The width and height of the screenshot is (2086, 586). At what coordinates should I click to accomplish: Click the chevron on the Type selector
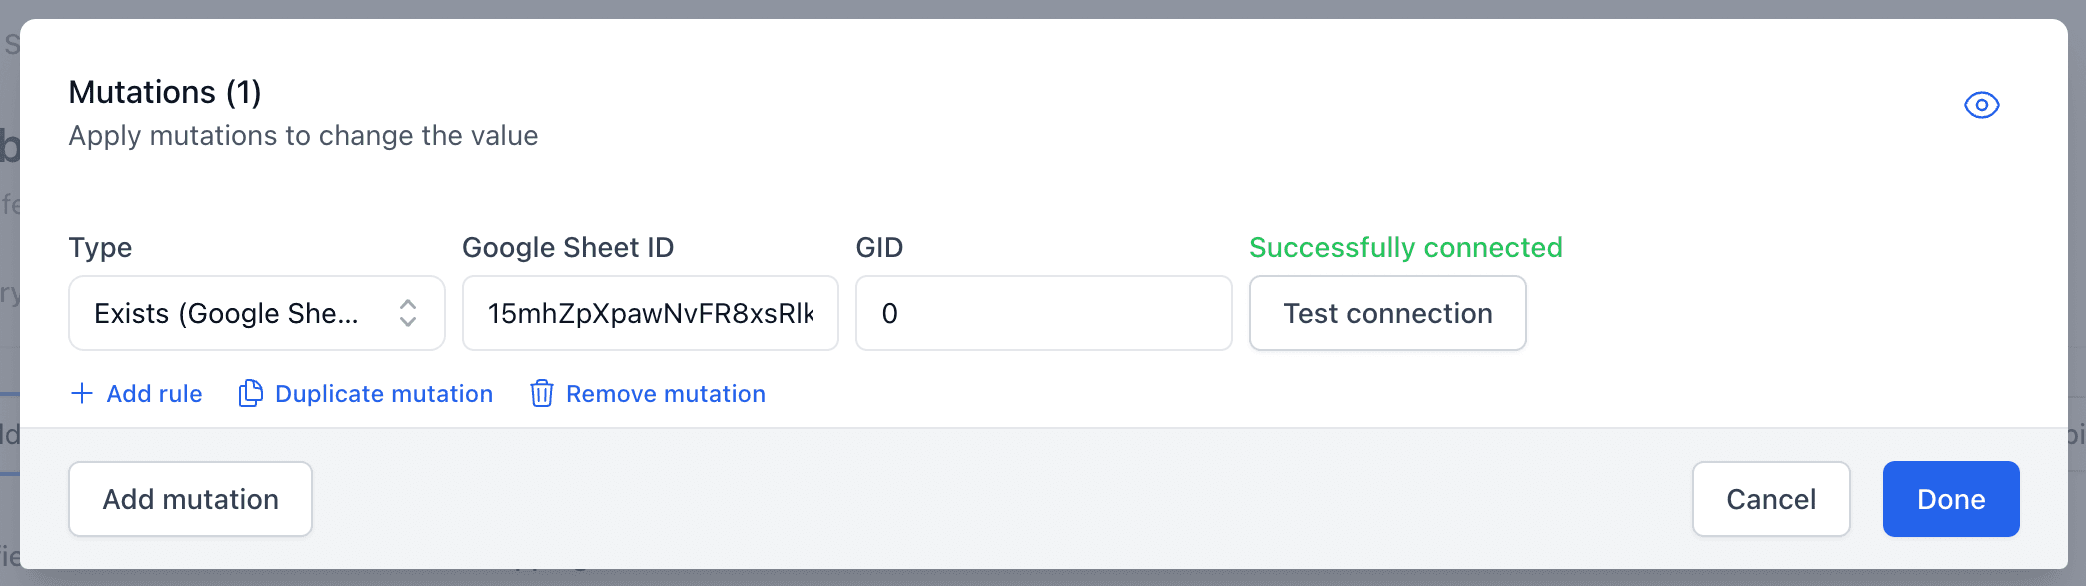tap(408, 313)
